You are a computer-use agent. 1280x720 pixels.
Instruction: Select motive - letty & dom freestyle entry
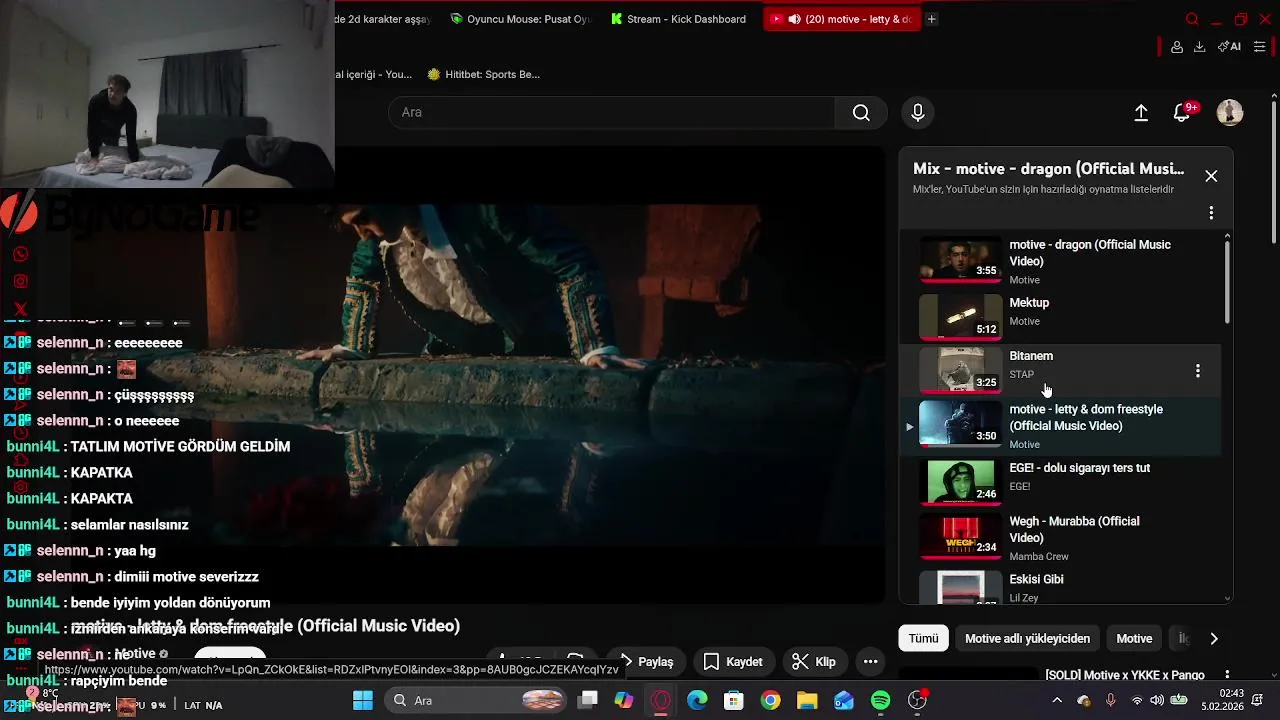[x=1060, y=426]
